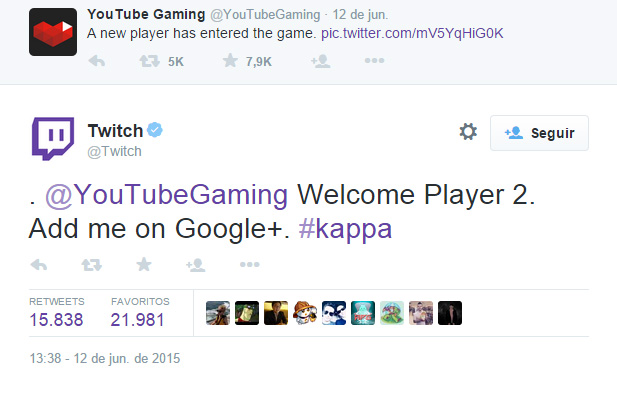Click the Seguir button
617x394 pixels.
[539, 133]
